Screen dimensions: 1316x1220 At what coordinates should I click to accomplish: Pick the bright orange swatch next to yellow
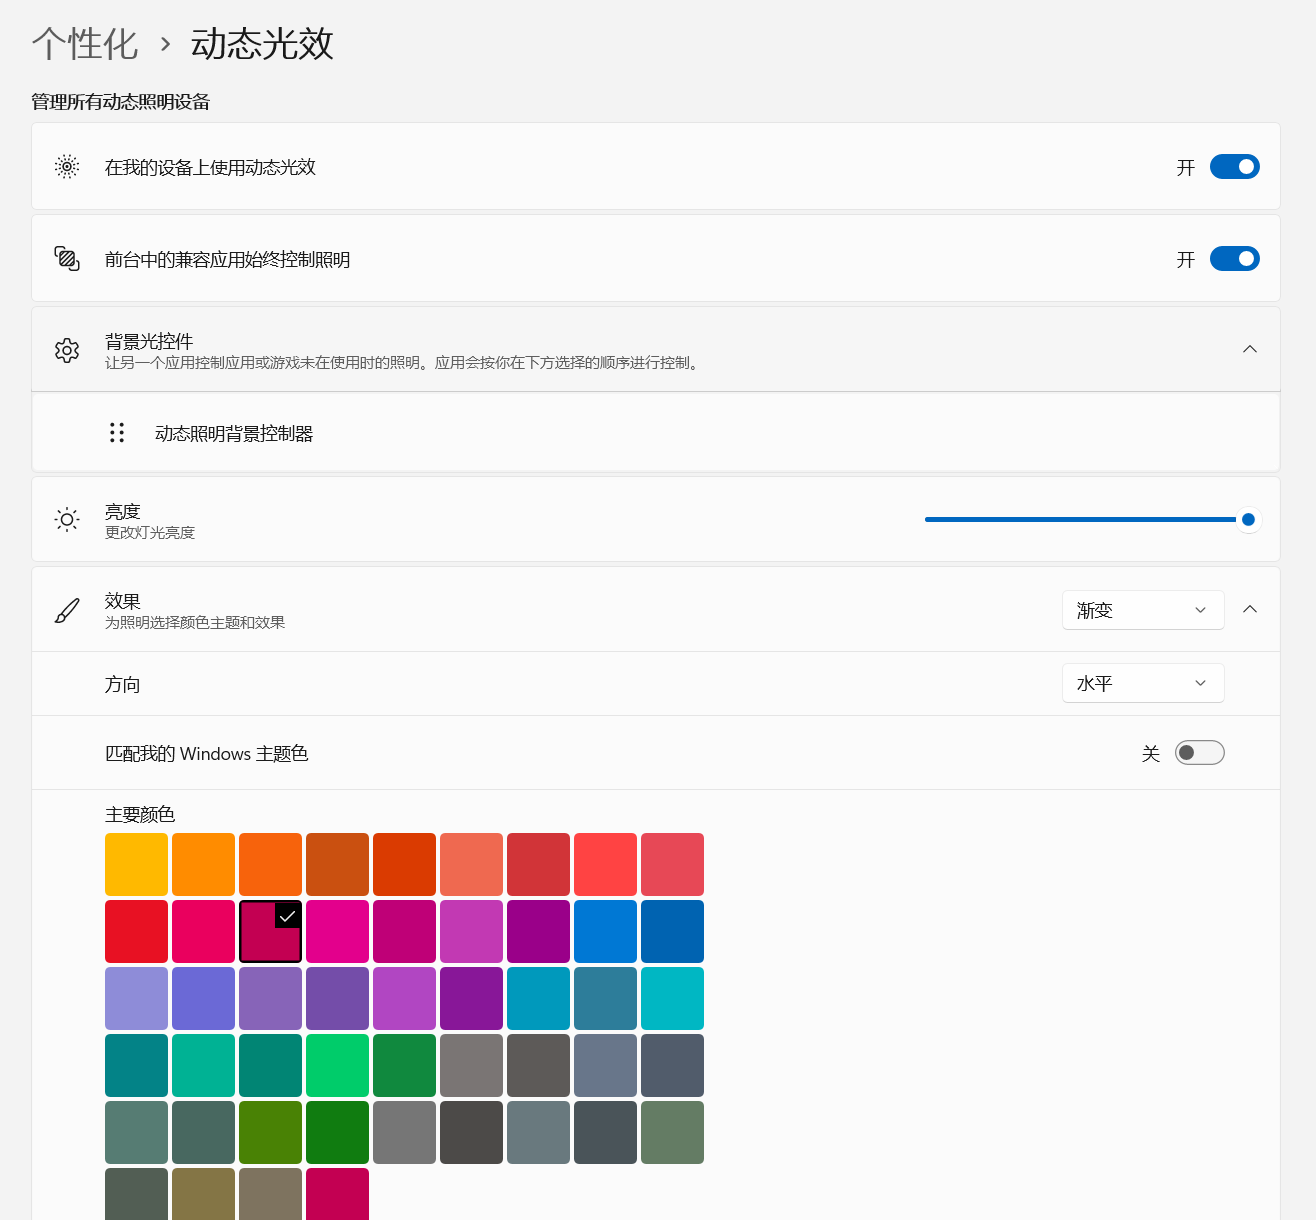pos(203,864)
